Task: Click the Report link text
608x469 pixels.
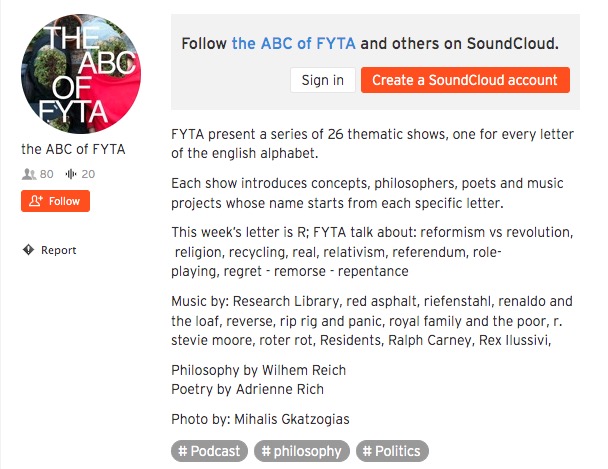Action: 59,250
